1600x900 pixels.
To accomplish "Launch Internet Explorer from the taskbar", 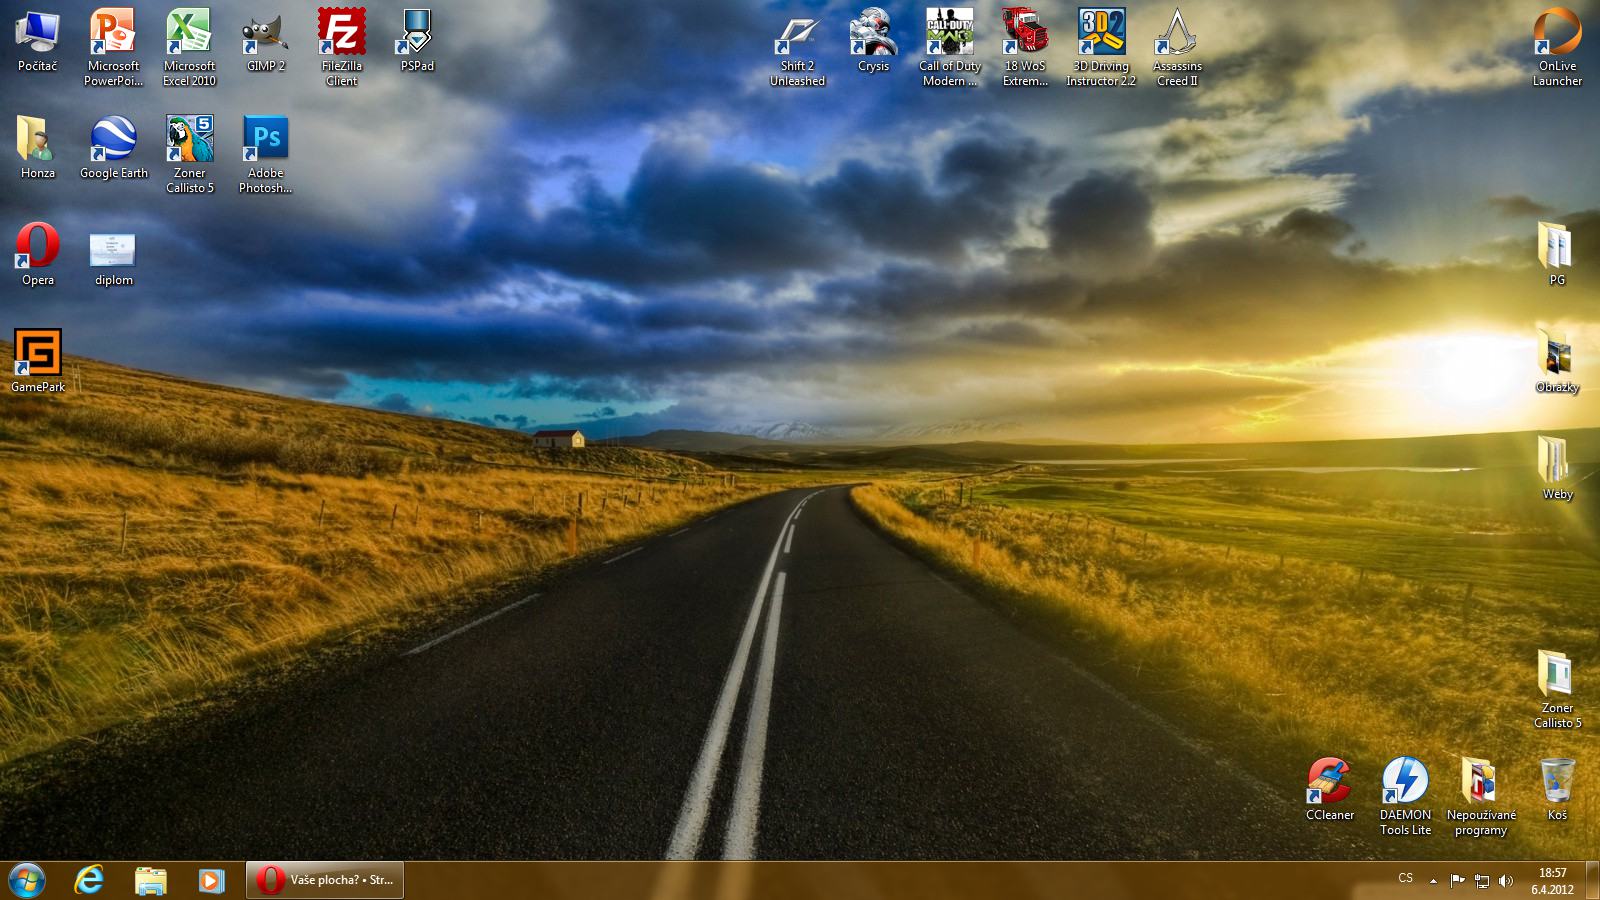I will point(90,880).
